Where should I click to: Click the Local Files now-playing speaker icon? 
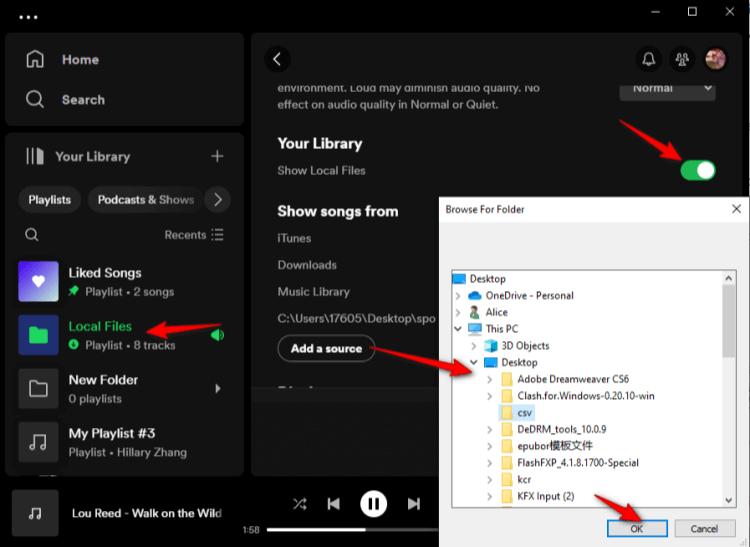click(x=218, y=335)
